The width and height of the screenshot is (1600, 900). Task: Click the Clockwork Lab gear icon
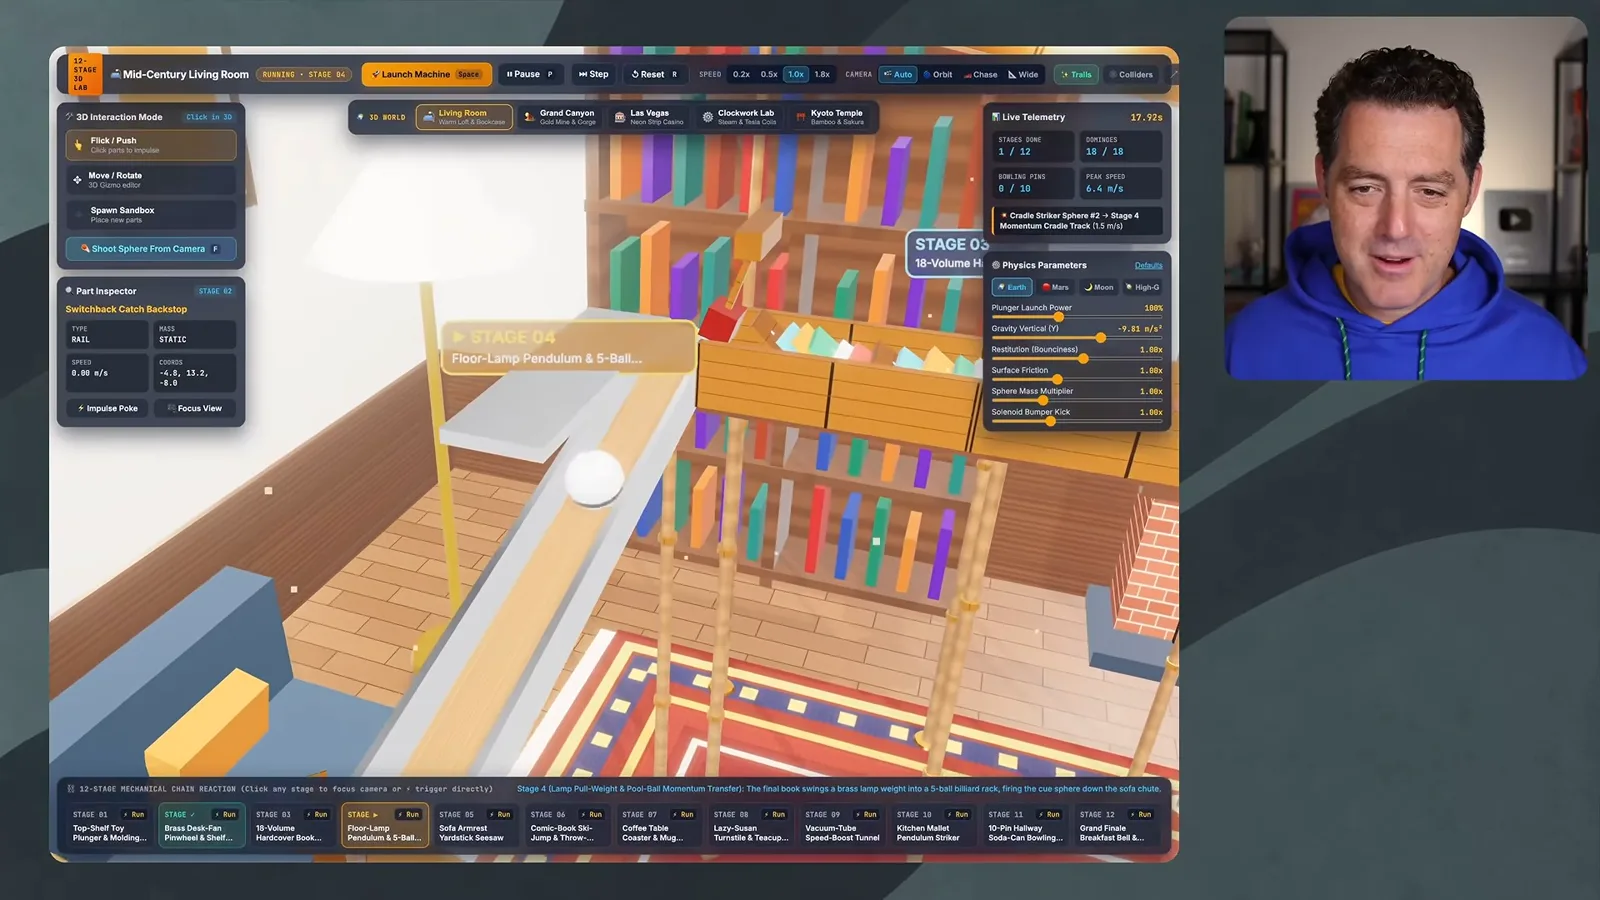pos(708,117)
